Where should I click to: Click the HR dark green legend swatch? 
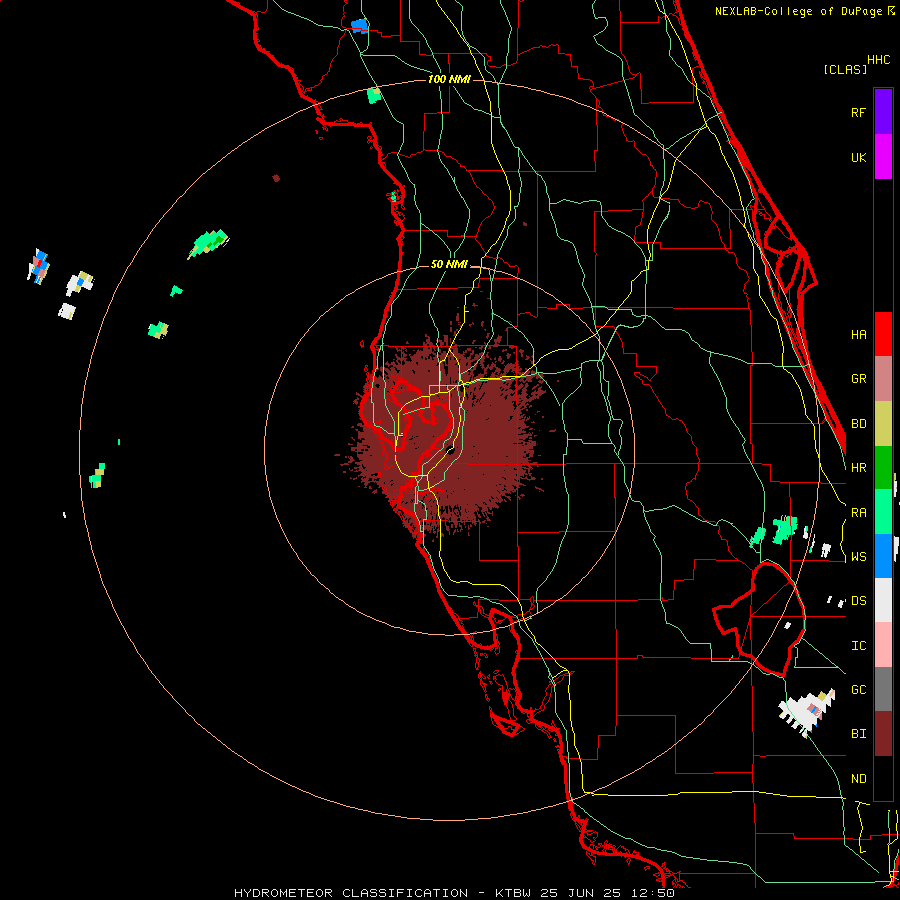pyautogui.click(x=883, y=468)
